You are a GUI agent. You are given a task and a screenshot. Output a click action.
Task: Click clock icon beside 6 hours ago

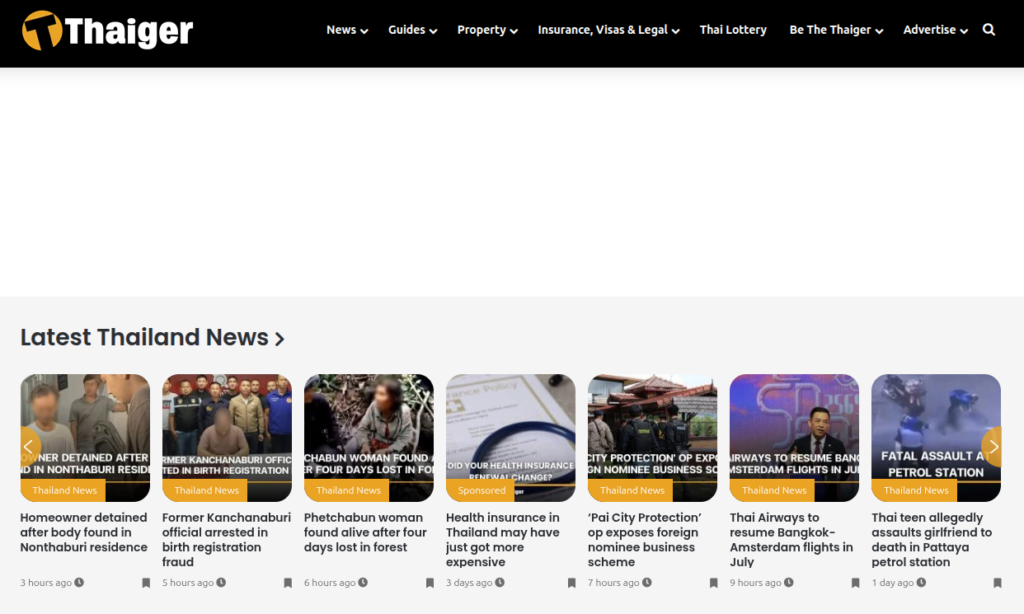coord(363,582)
